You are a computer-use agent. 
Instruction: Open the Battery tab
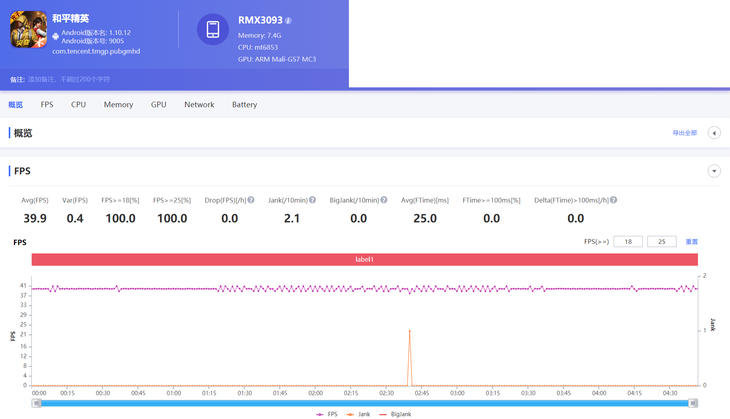pos(244,104)
